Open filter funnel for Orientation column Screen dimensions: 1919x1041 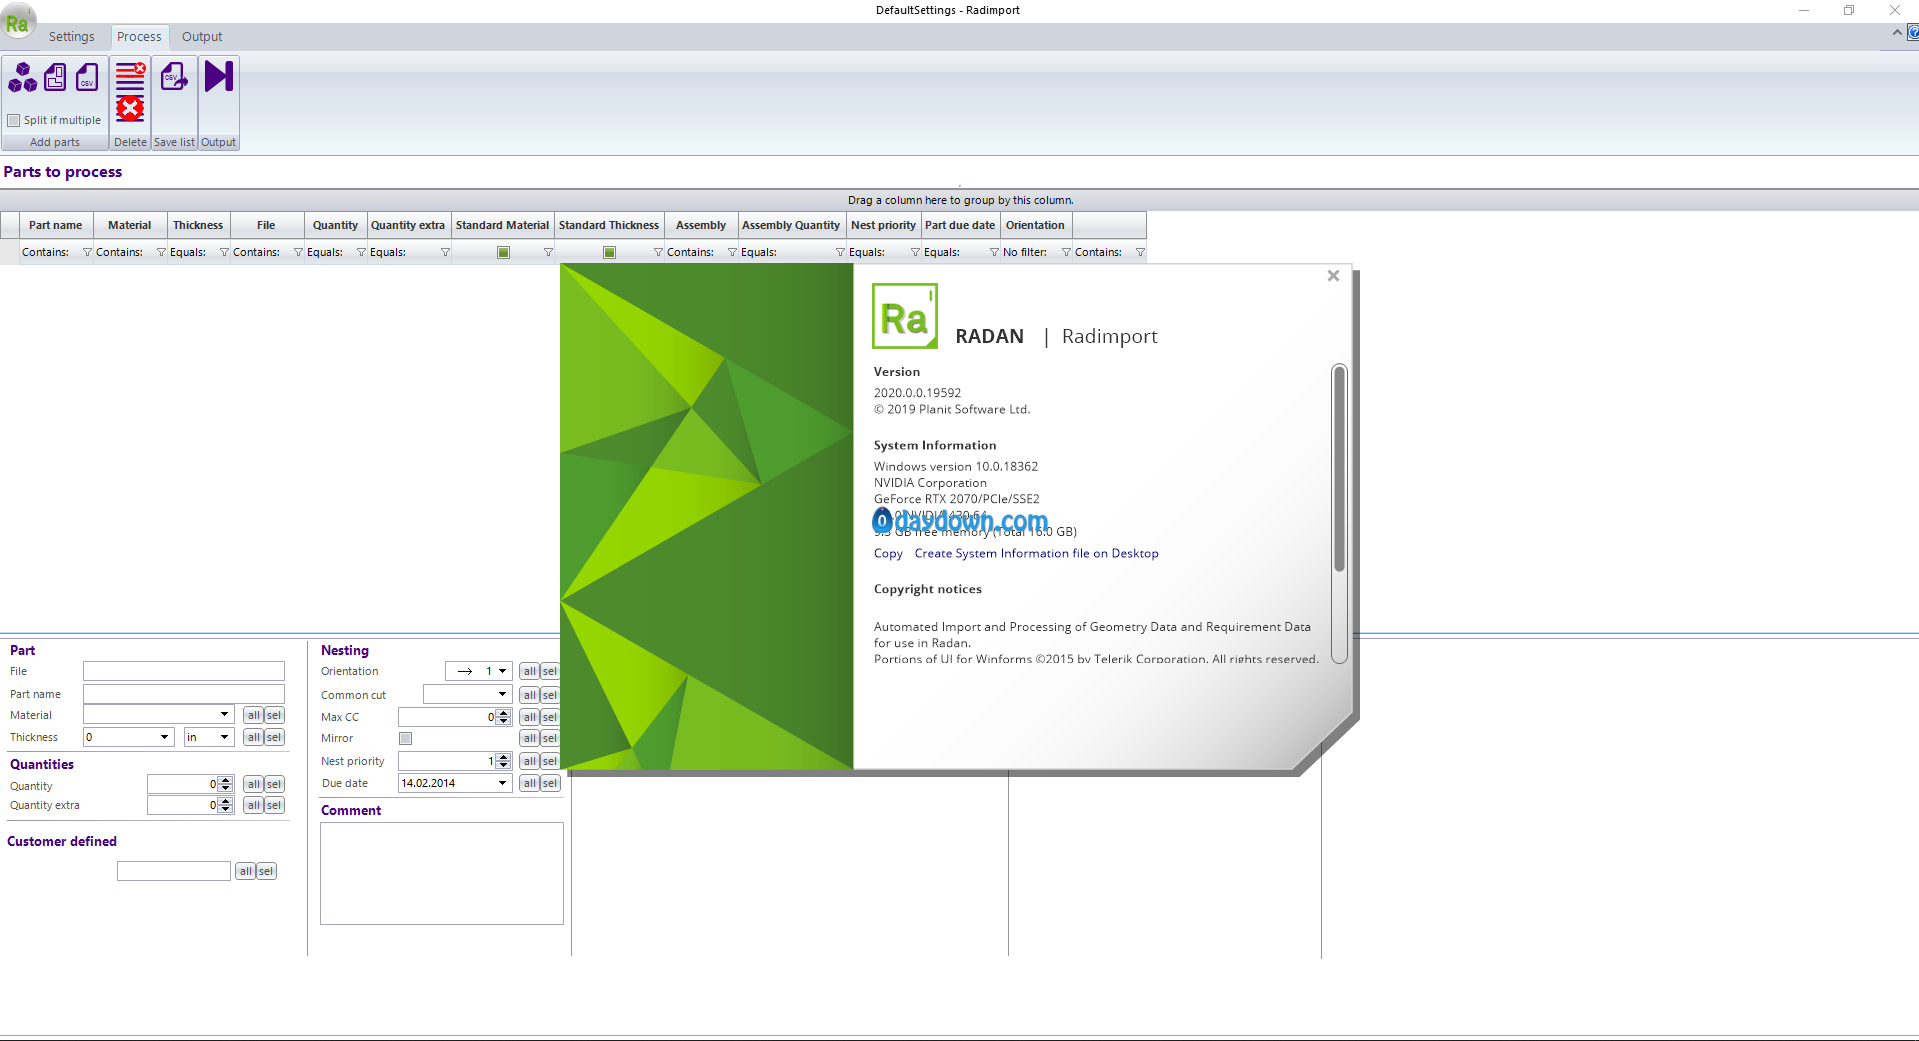[x=1066, y=252]
